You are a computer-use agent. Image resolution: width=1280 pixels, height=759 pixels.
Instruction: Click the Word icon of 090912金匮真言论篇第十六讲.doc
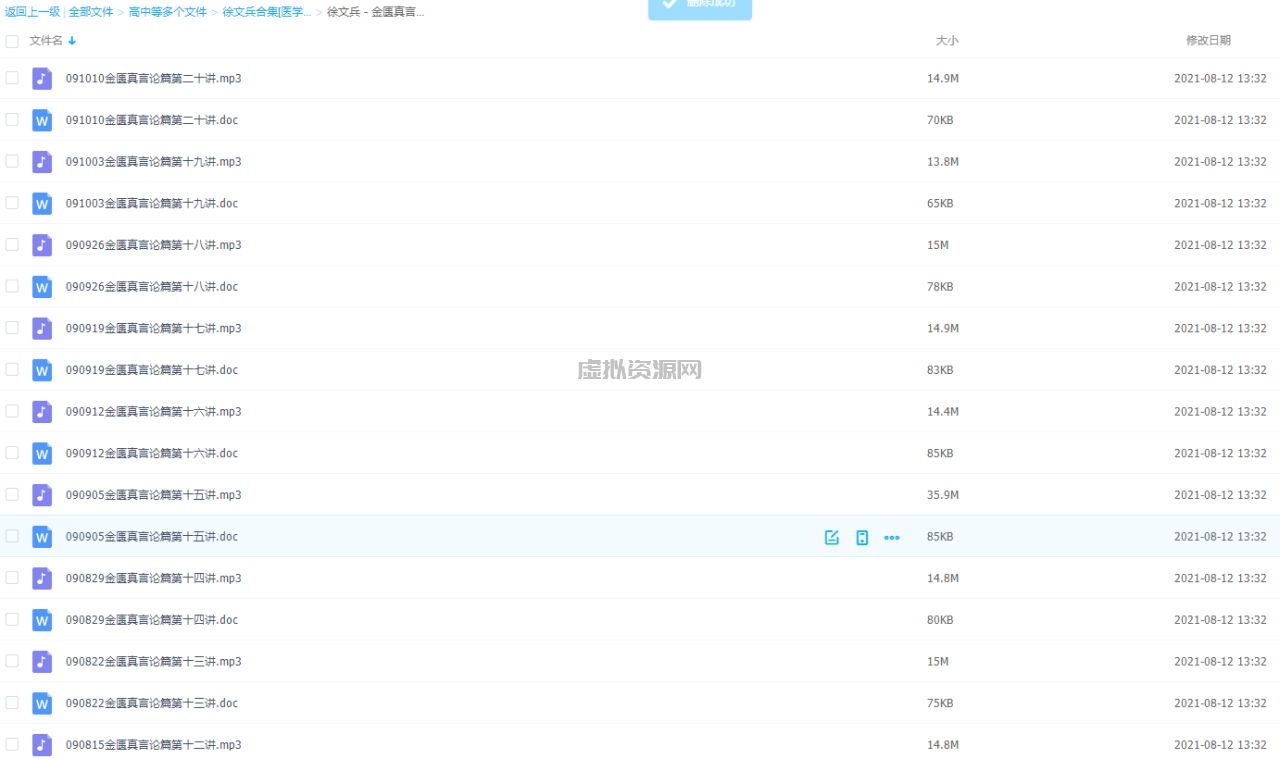[42, 453]
